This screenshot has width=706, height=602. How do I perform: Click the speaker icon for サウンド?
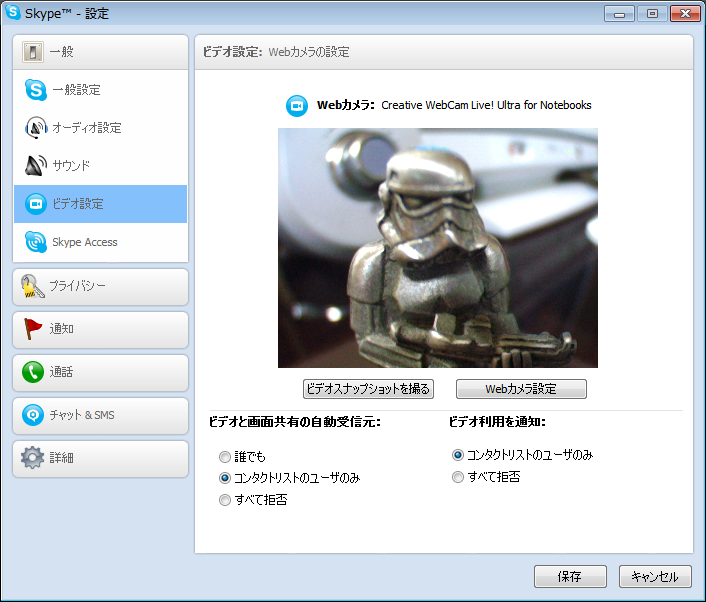(36, 165)
